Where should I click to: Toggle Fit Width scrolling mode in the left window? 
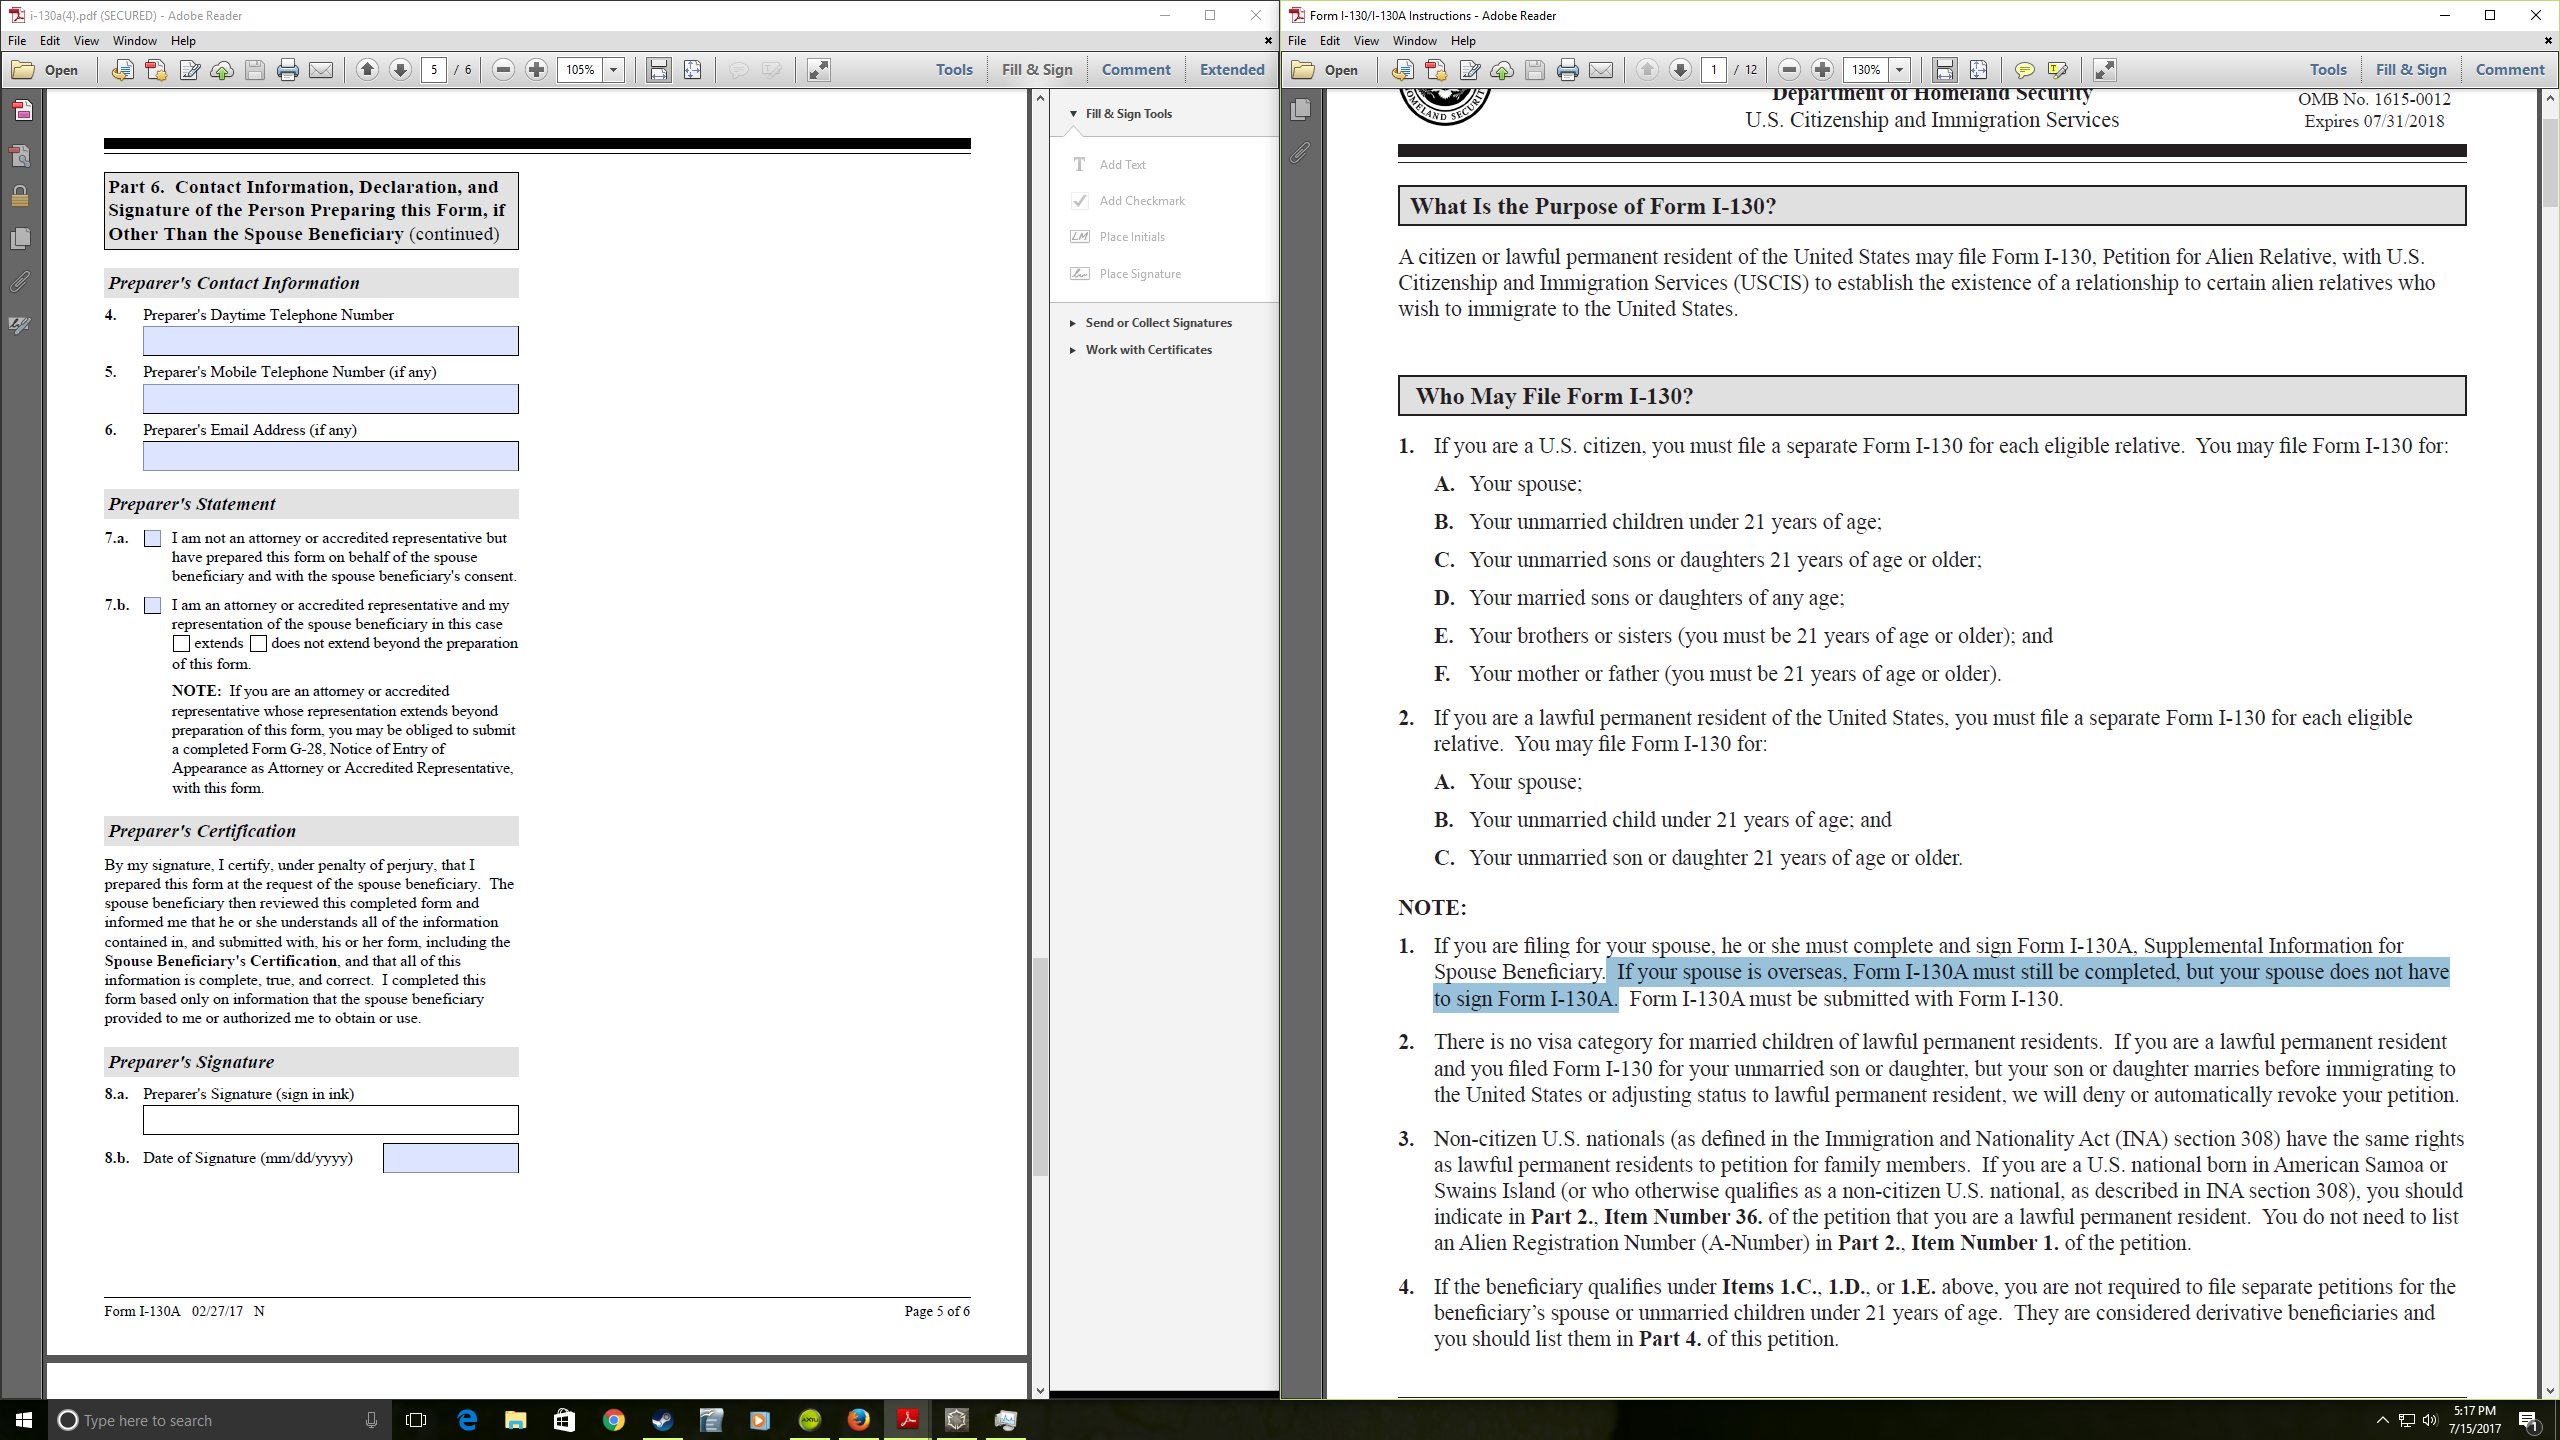click(x=658, y=70)
